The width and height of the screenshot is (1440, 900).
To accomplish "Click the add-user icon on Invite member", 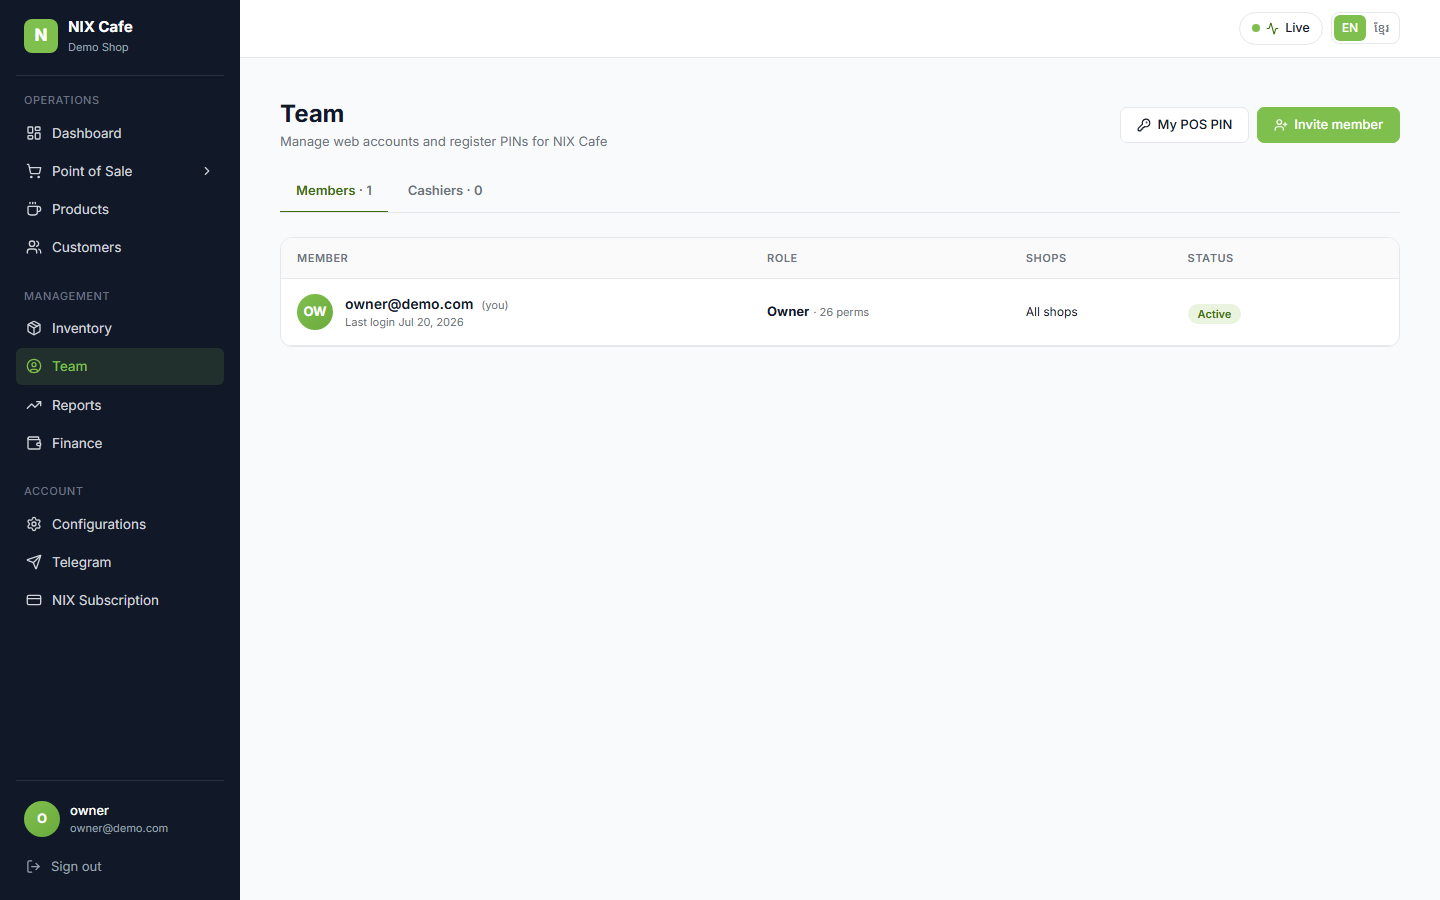I will pos(1280,125).
